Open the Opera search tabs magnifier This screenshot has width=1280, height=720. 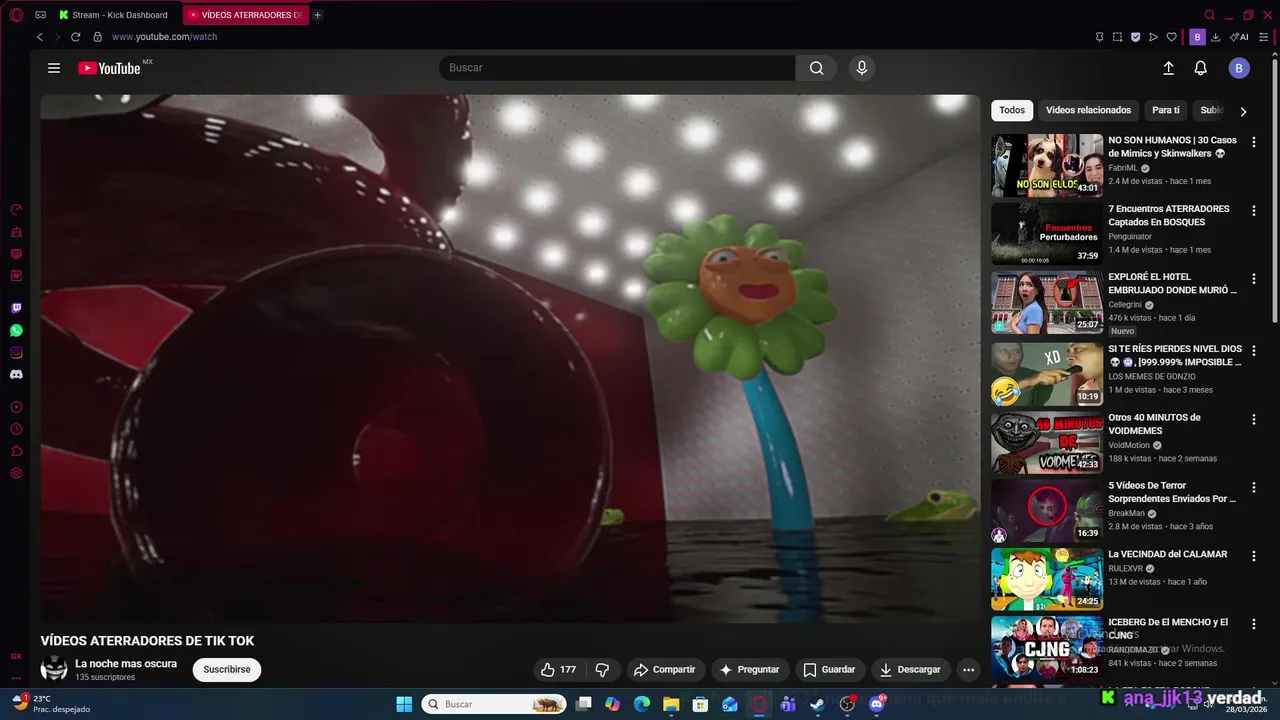(1209, 15)
